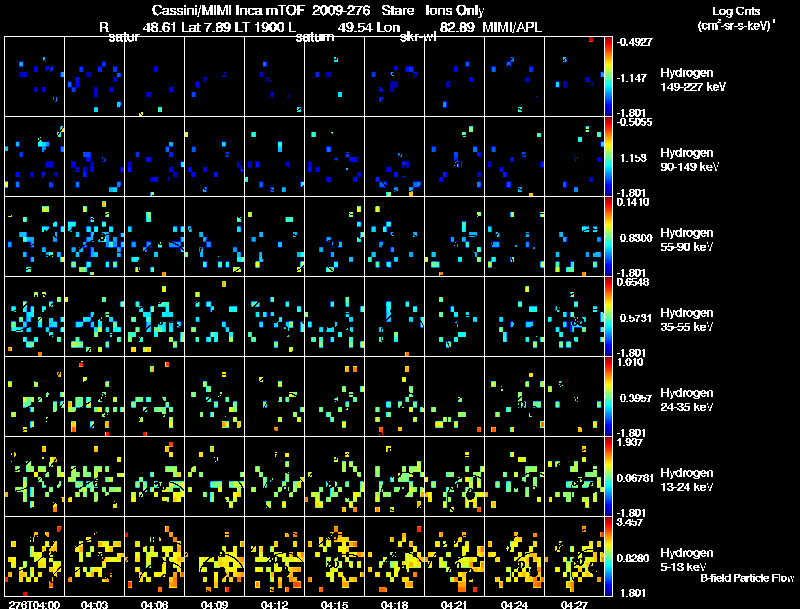Click the Hydrogen 13-24 keV color bar

point(608,477)
